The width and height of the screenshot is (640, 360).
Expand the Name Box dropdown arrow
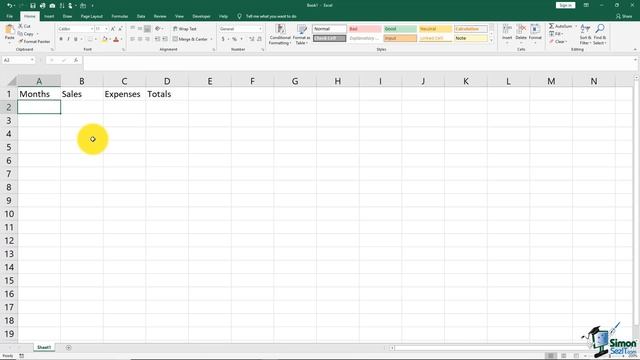(x=32, y=60)
